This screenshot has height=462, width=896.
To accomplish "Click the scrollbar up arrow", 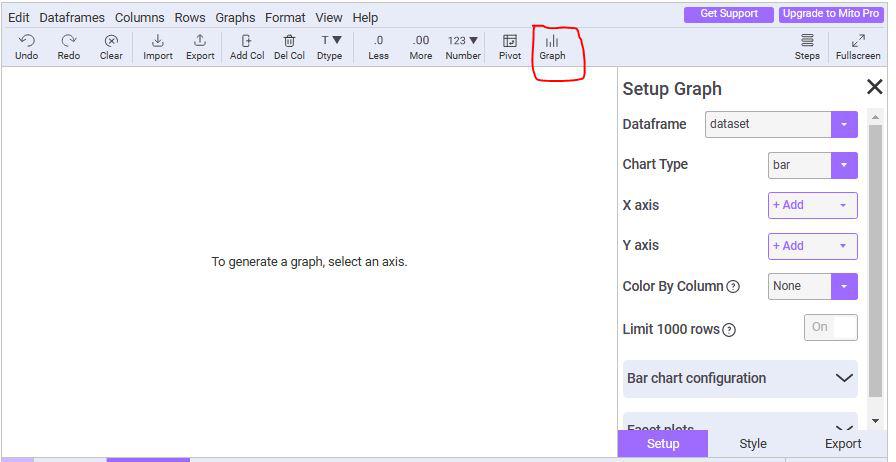I will [875, 117].
